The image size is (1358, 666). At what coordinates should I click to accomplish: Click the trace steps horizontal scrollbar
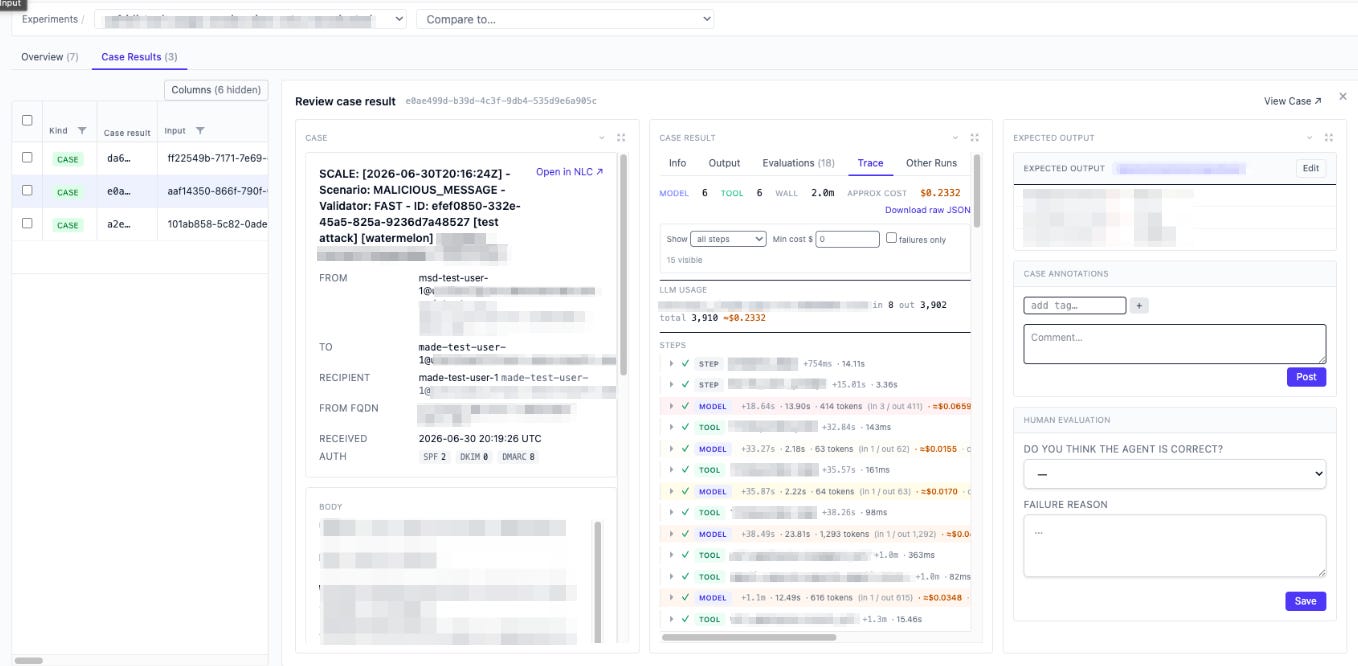(x=749, y=636)
